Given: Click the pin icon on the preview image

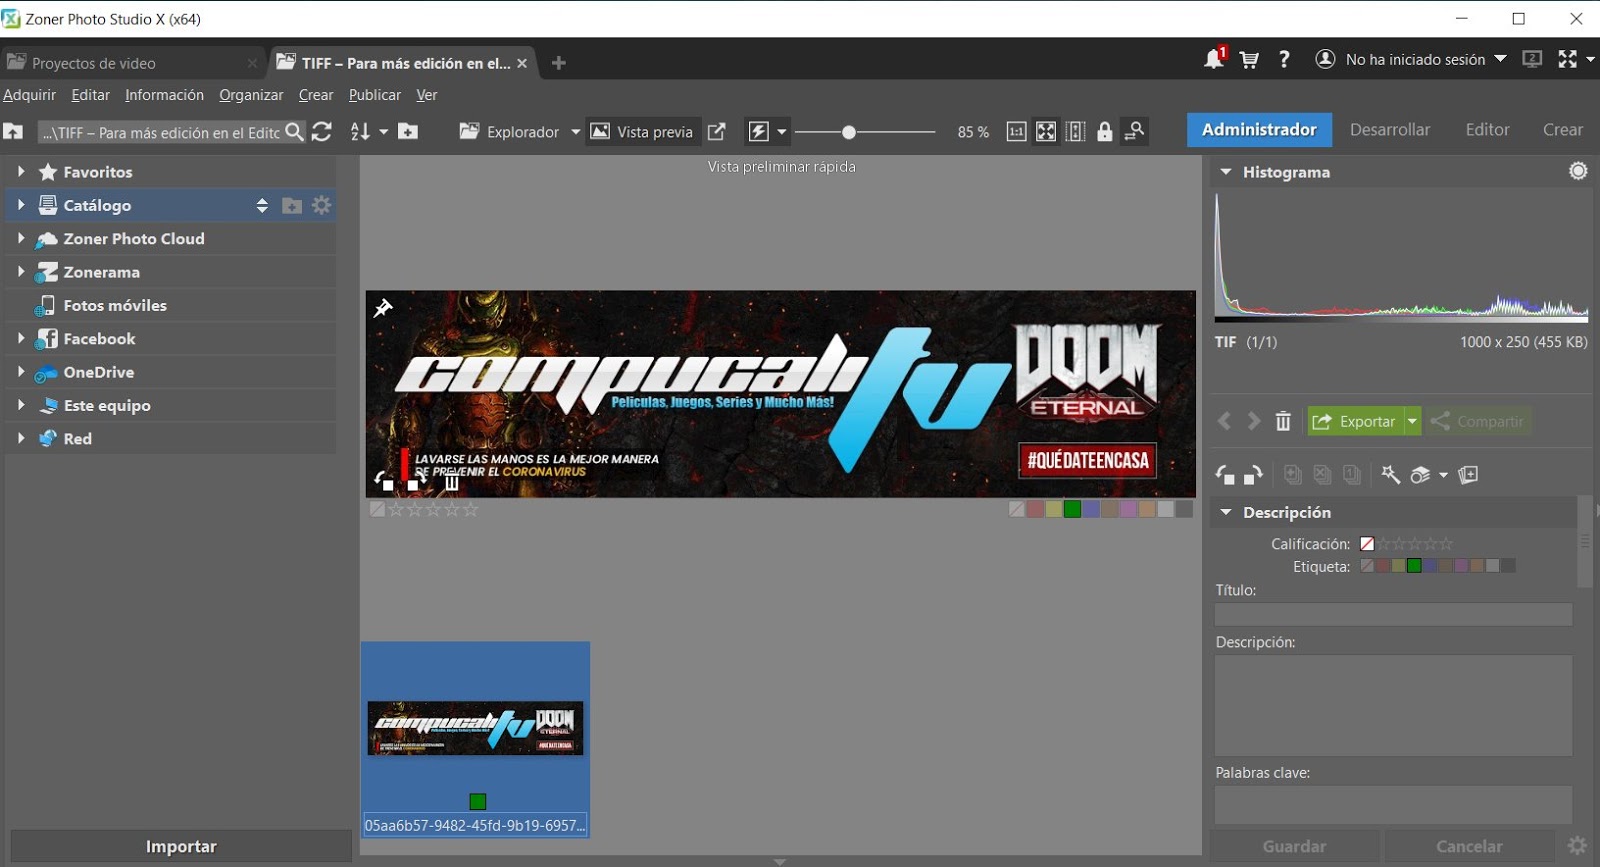Looking at the screenshot, I should pos(383,308).
